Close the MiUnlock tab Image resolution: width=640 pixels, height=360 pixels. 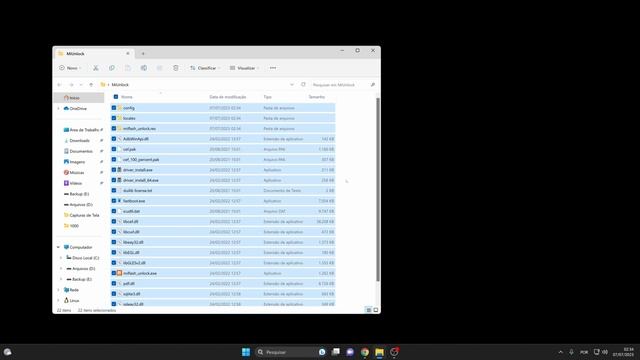coord(128,53)
